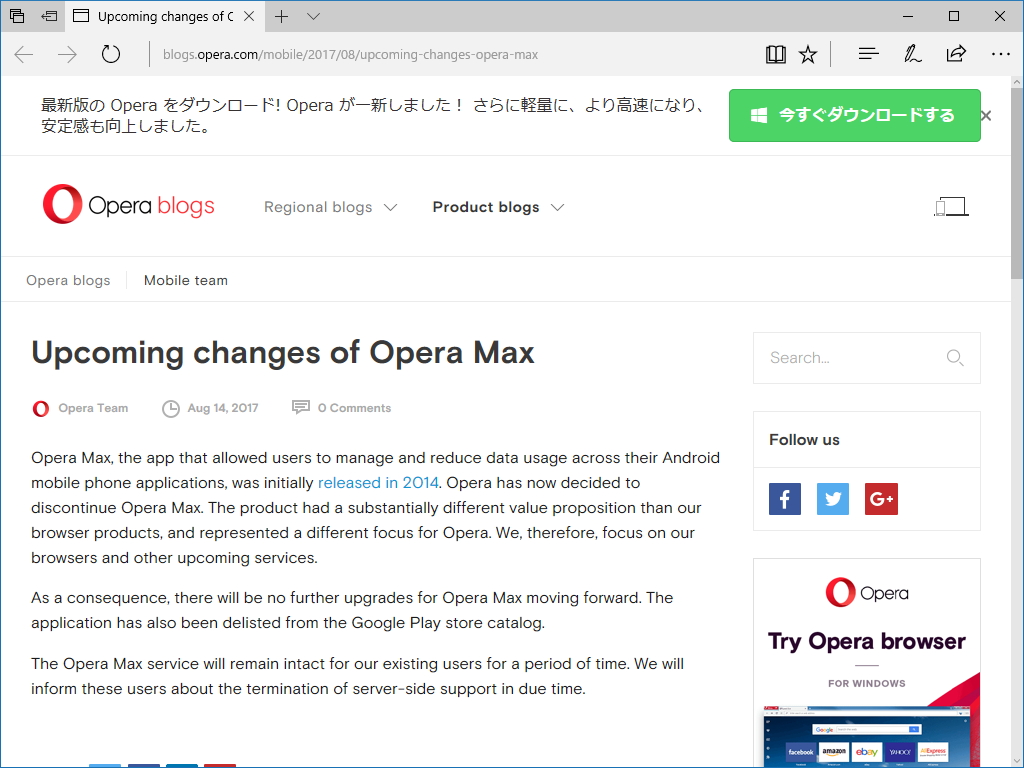
Task: Open Opera's Facebook page icon
Action: (x=785, y=499)
